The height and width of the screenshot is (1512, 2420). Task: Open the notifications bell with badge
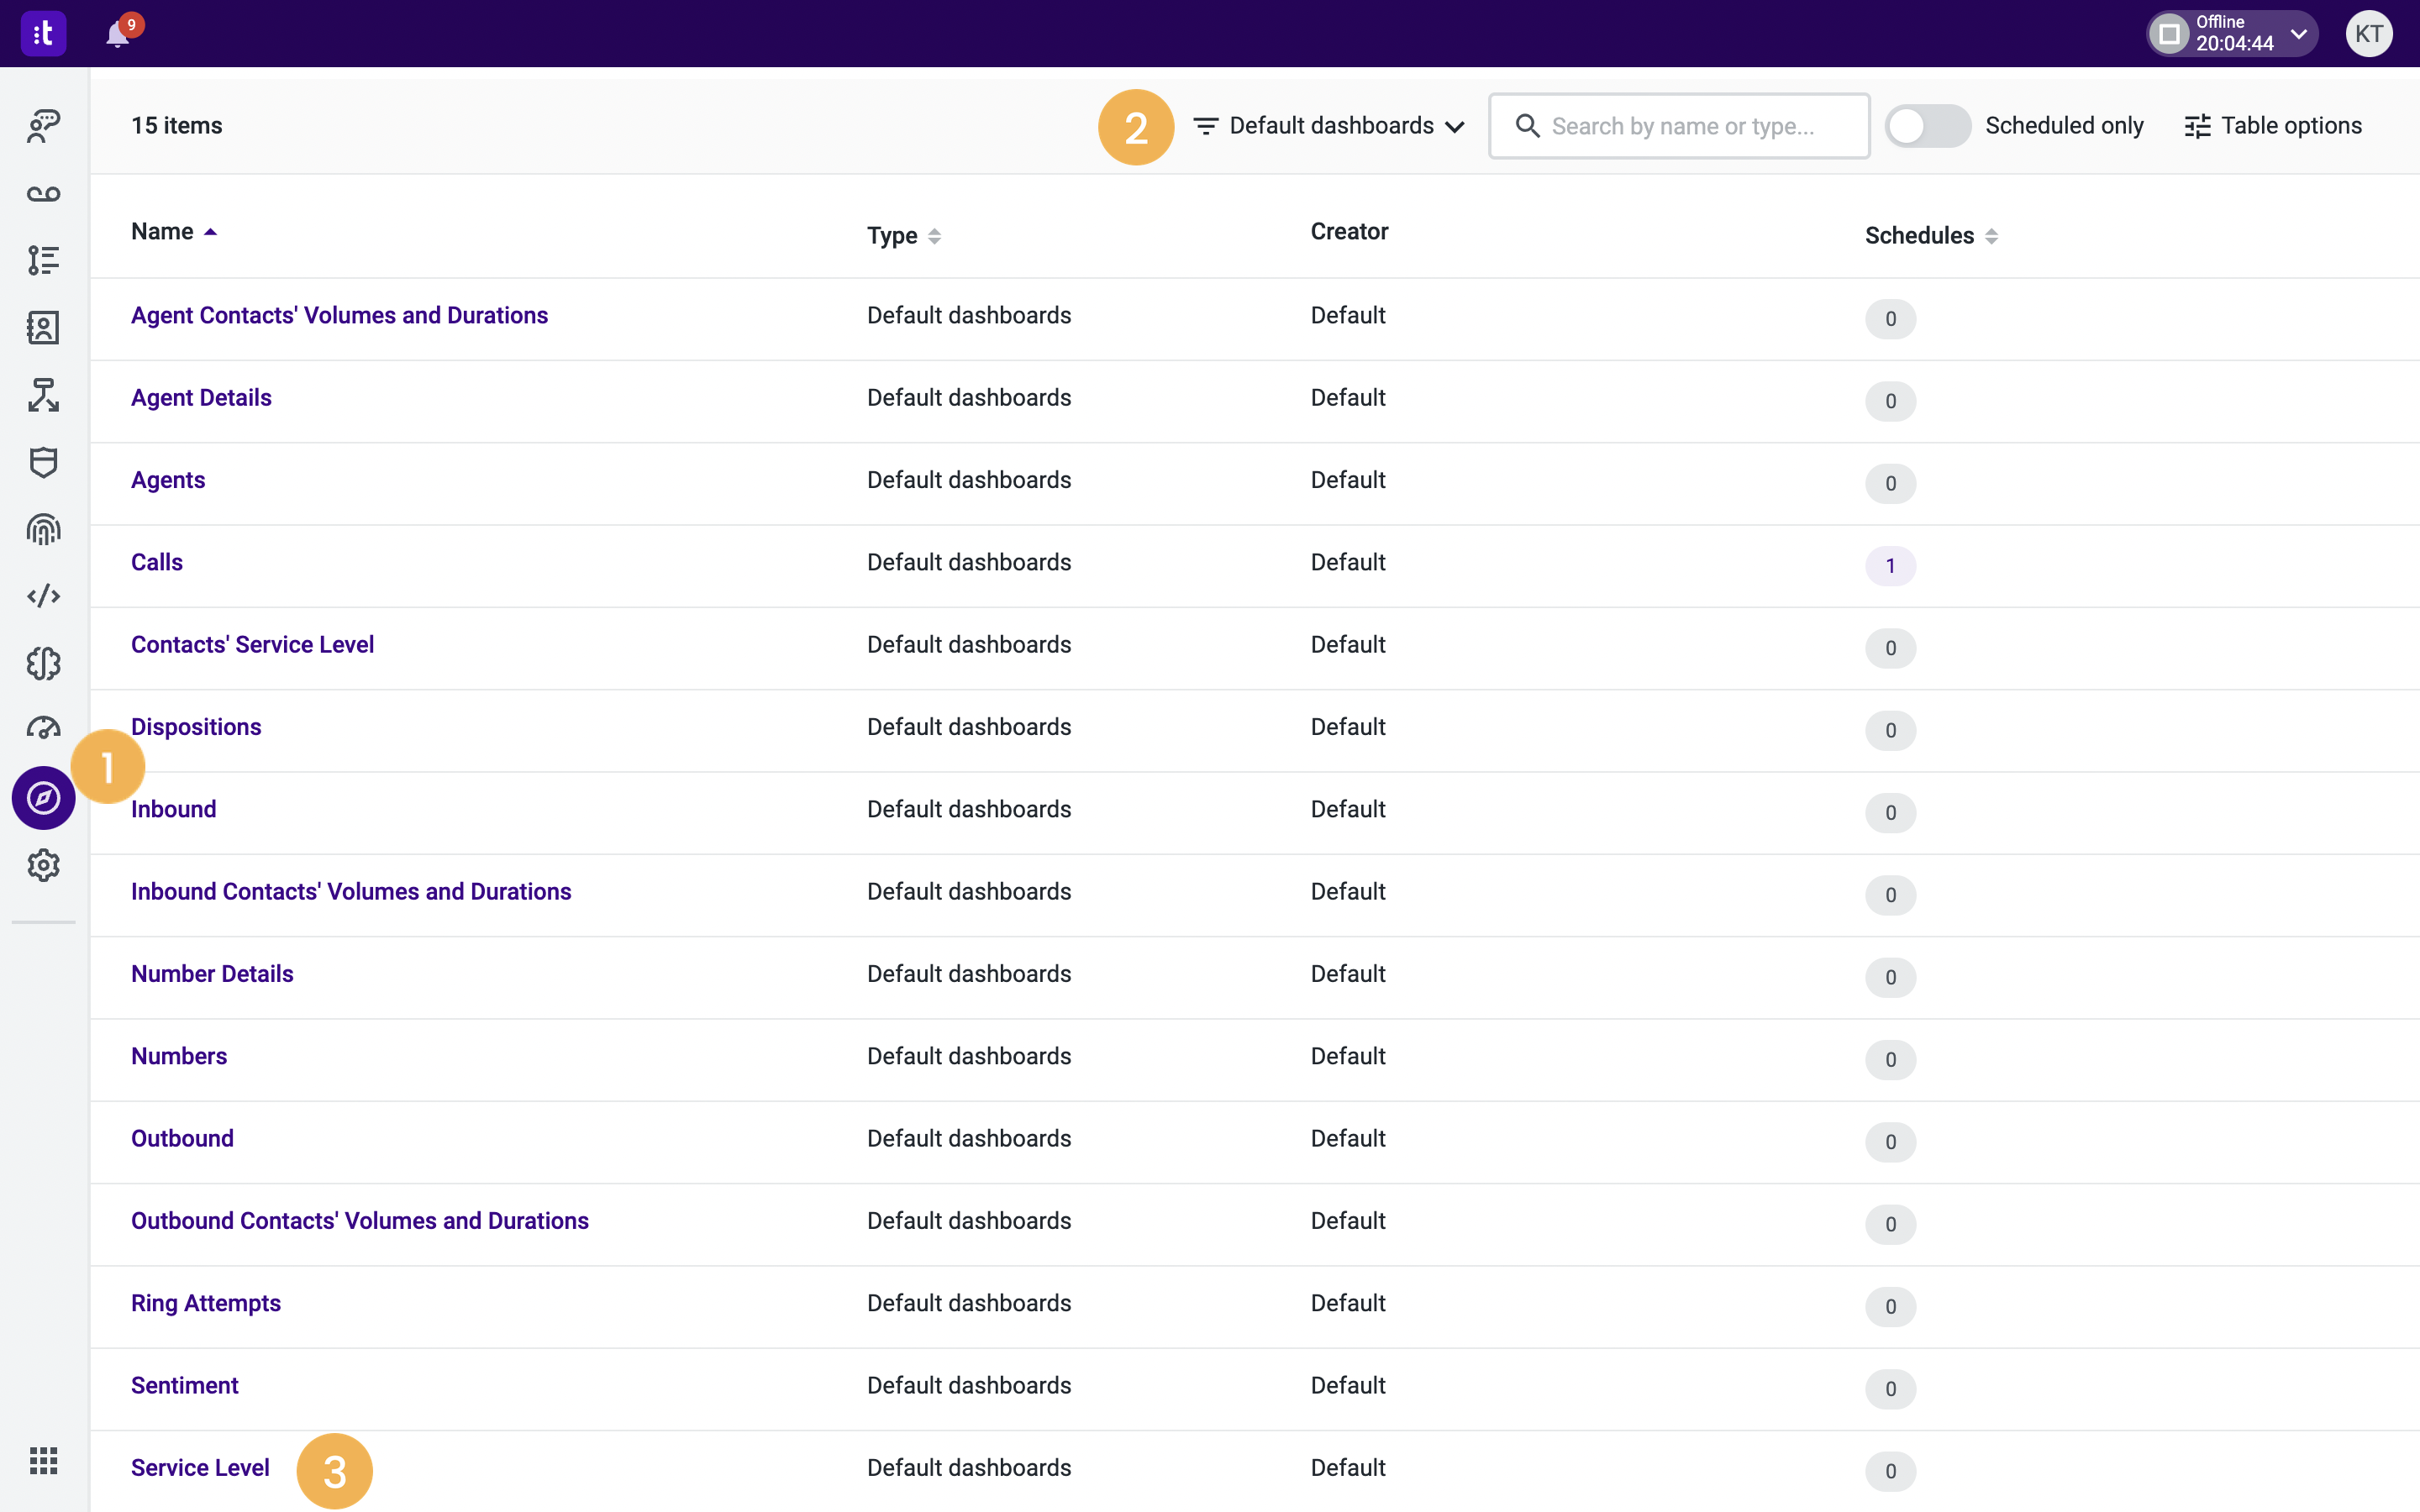[x=118, y=33]
